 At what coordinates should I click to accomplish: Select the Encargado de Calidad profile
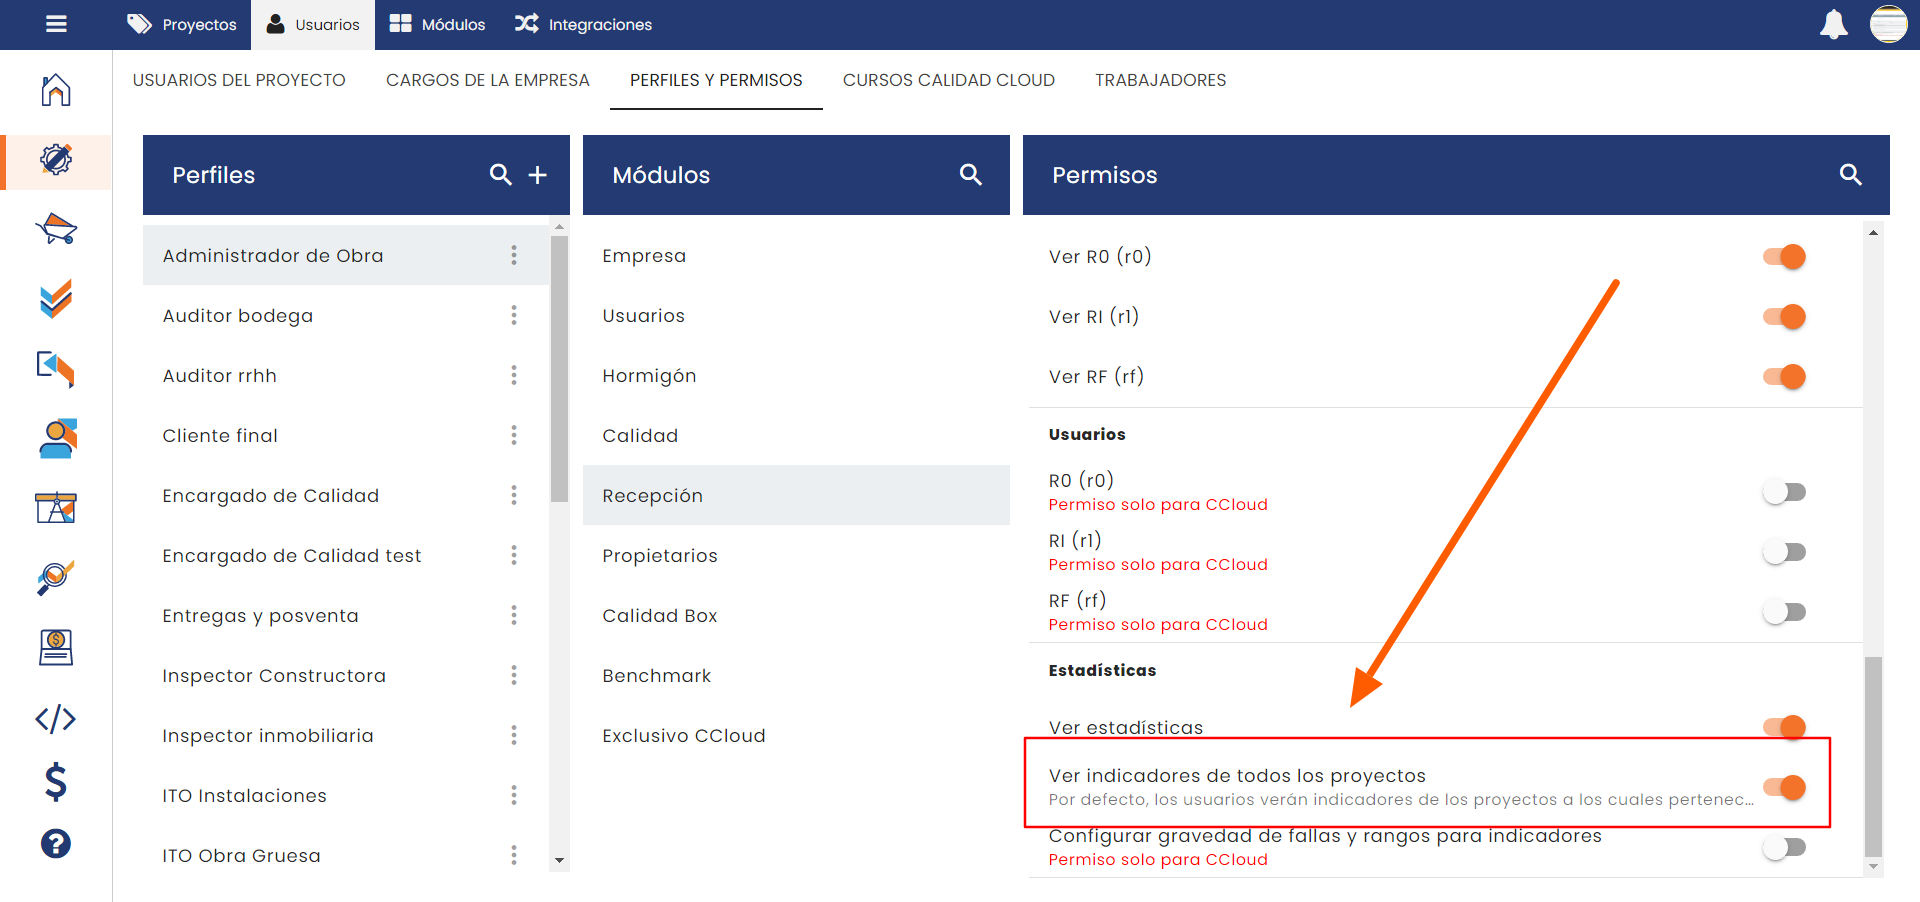pos(271,496)
